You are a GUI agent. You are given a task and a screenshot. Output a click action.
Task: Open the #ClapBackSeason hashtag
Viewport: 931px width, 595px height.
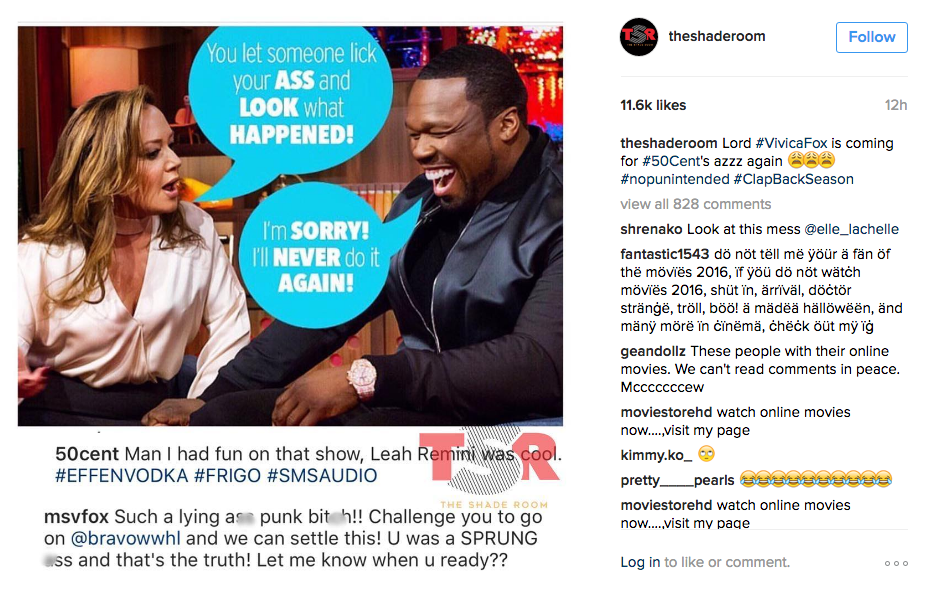tap(793, 179)
